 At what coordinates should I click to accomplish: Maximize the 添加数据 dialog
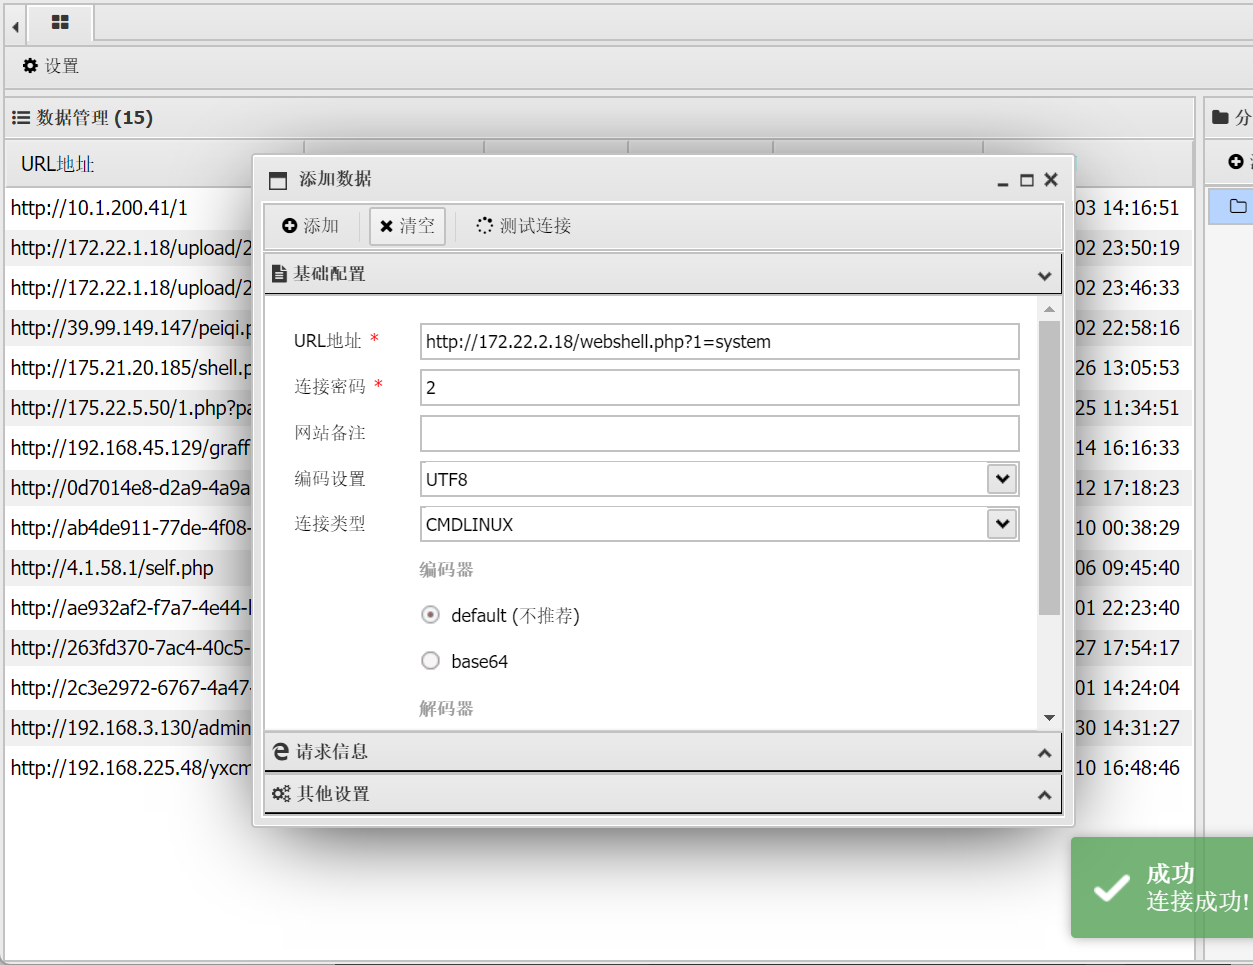click(x=1026, y=180)
